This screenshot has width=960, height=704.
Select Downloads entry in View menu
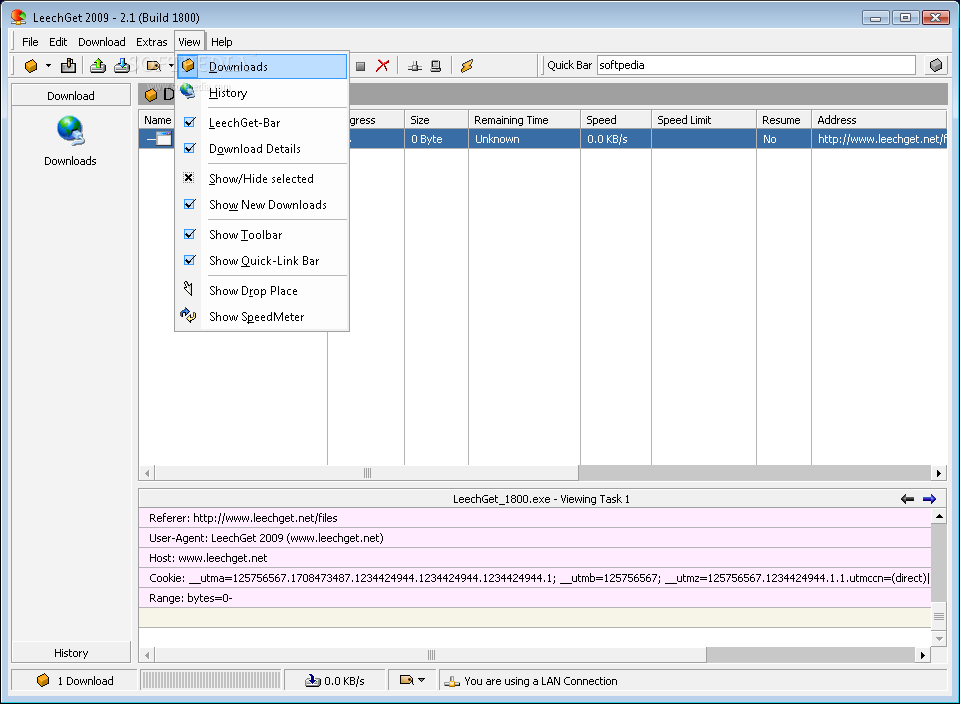262,66
